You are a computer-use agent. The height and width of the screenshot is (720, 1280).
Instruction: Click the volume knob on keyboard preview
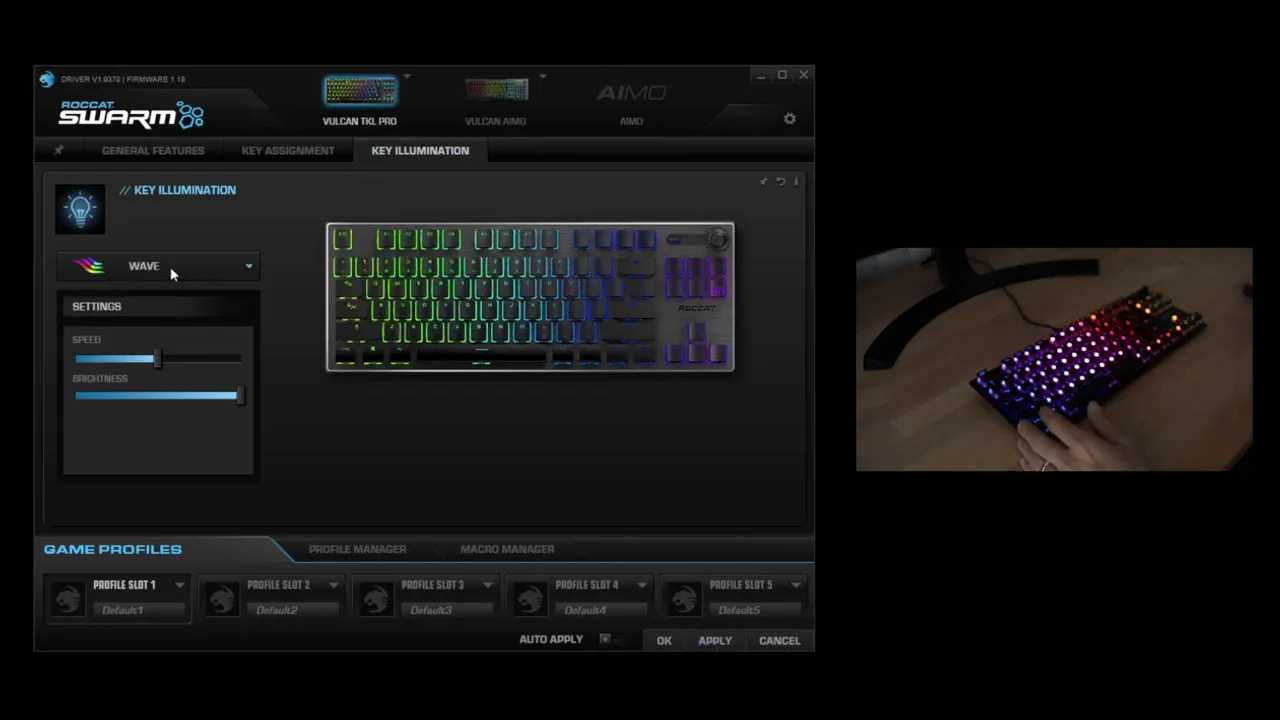pyautogui.click(x=717, y=239)
